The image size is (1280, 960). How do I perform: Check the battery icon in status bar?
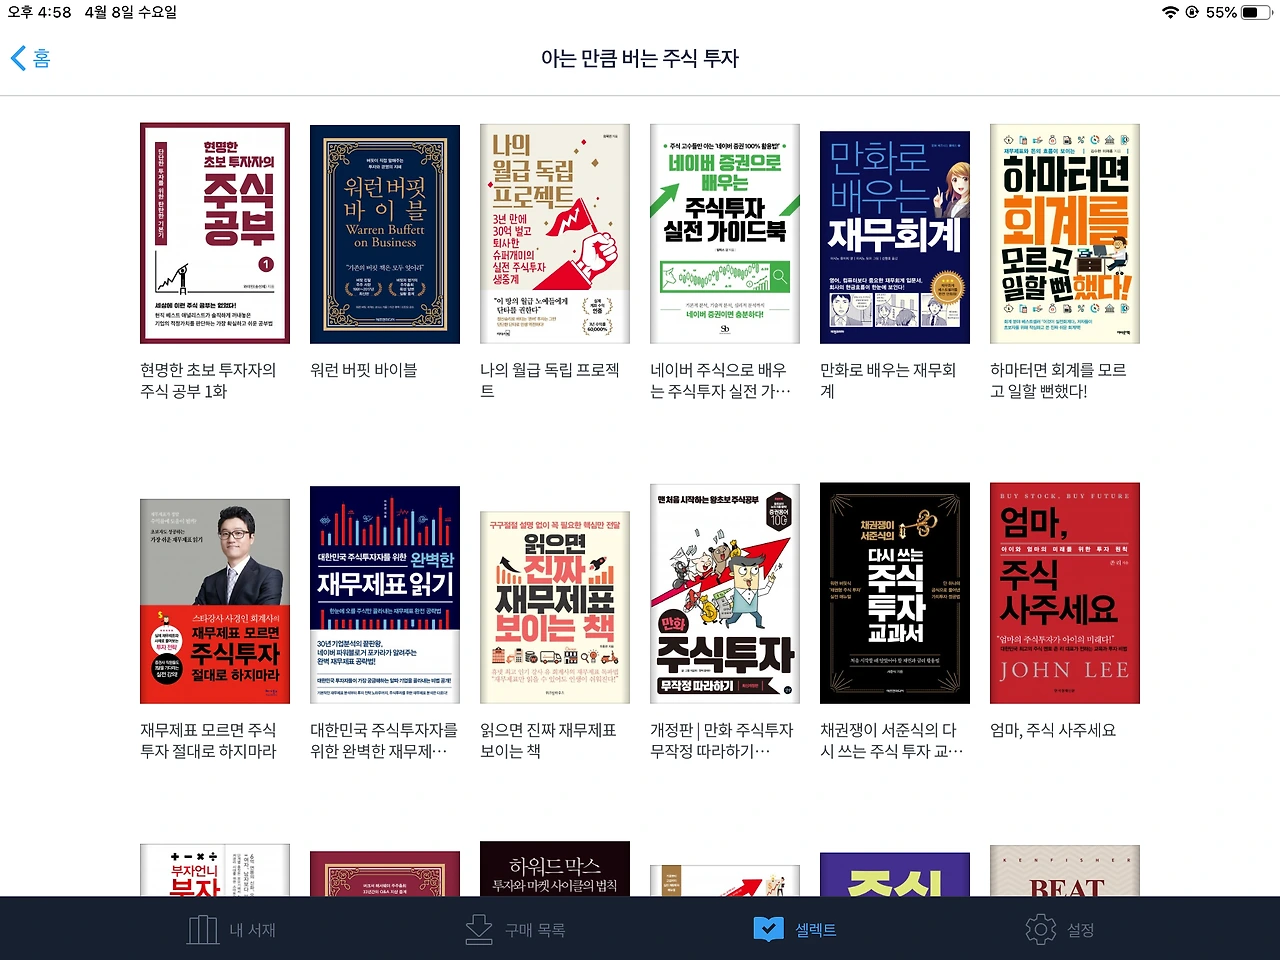[x=1256, y=12]
